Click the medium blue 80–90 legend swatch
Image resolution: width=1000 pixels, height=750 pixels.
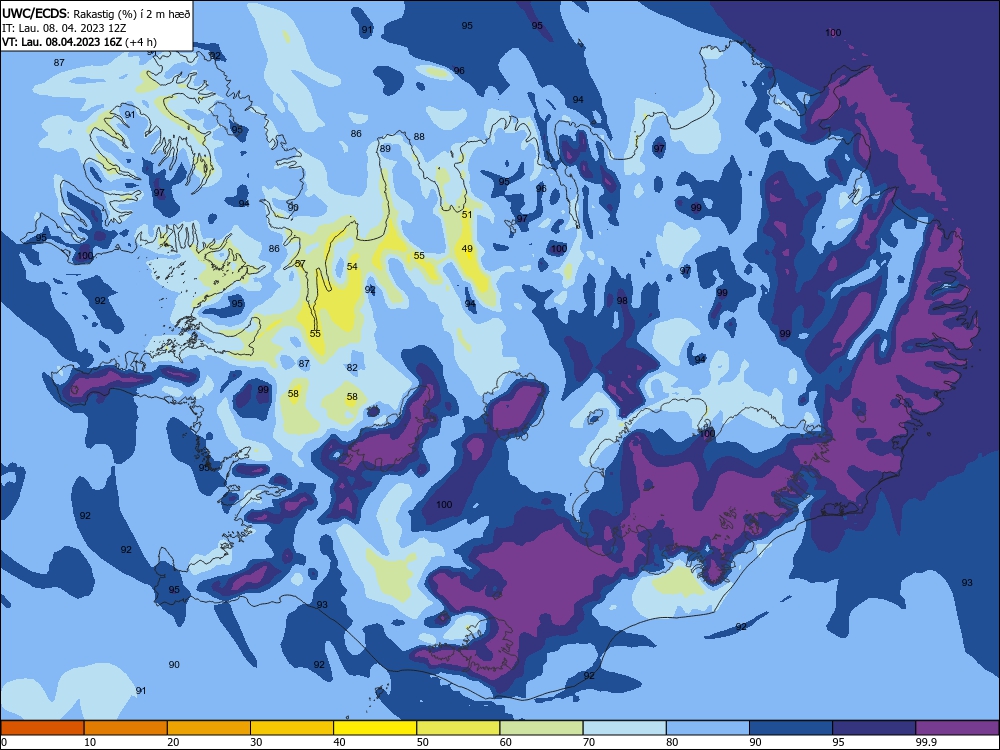708,728
